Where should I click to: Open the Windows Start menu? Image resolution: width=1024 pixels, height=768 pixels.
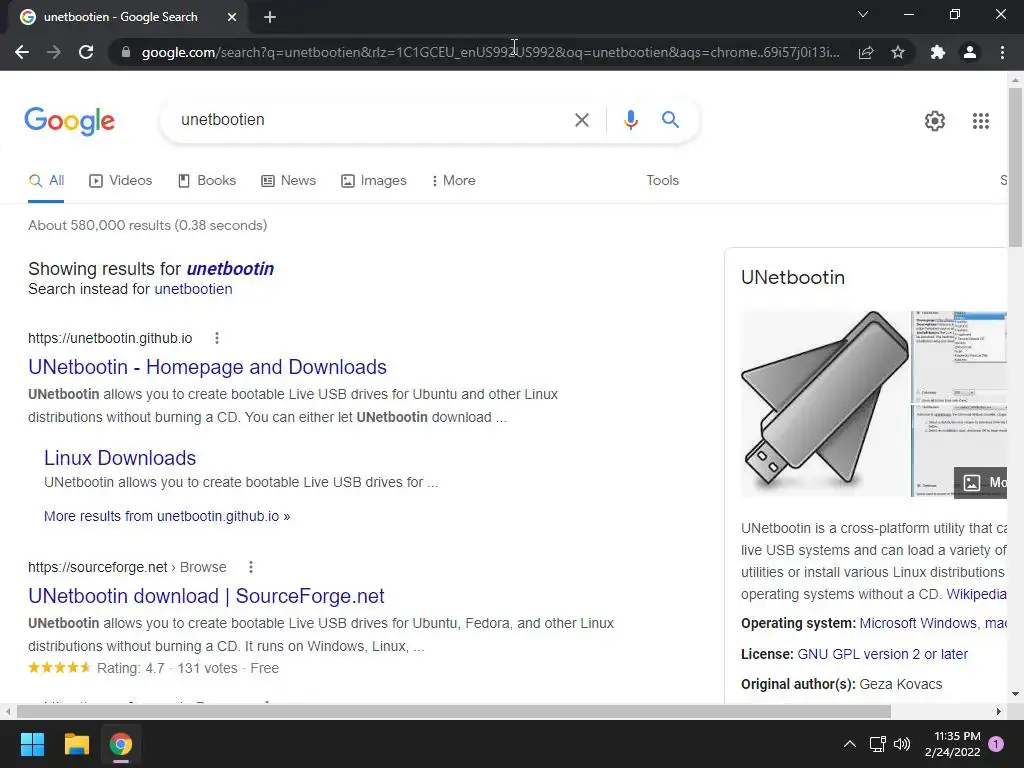click(32, 744)
